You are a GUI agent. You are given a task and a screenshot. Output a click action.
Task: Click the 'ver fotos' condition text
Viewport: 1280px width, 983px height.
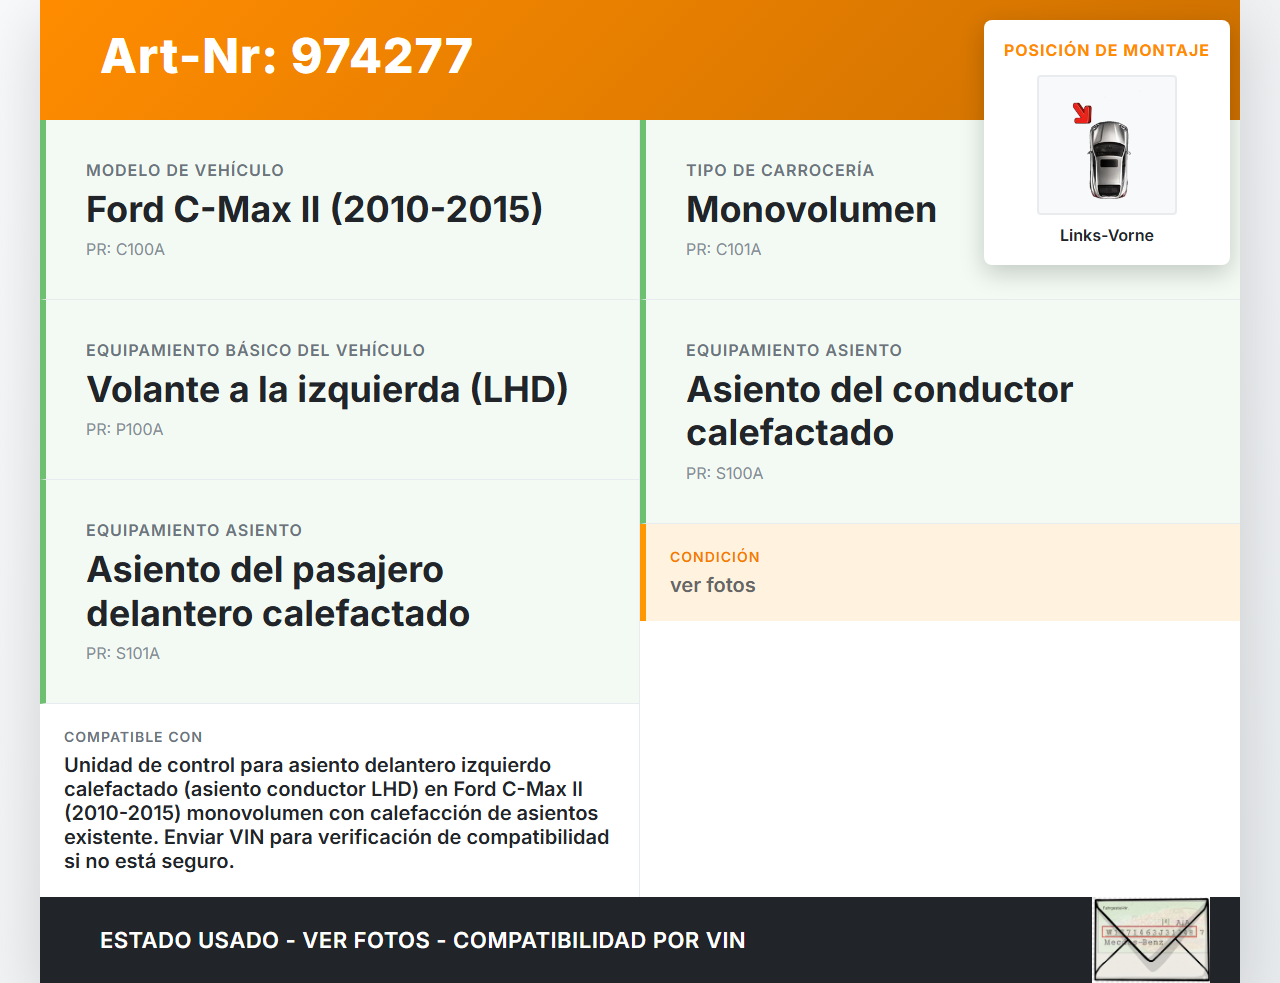click(x=713, y=585)
